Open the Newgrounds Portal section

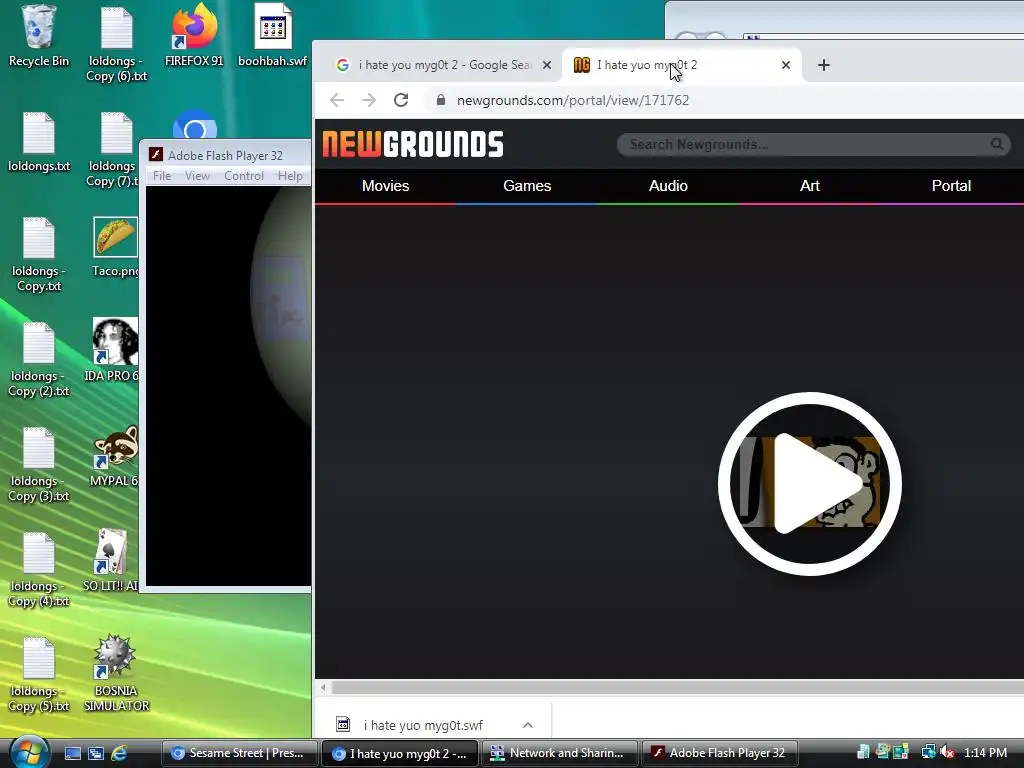(x=951, y=185)
